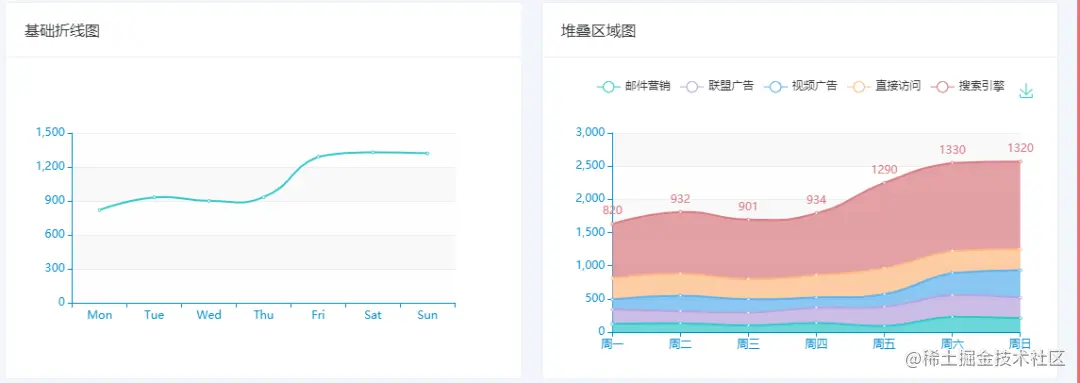The width and height of the screenshot is (1080, 383).
Task: Click the 周五 axis label
Action: [884, 343]
